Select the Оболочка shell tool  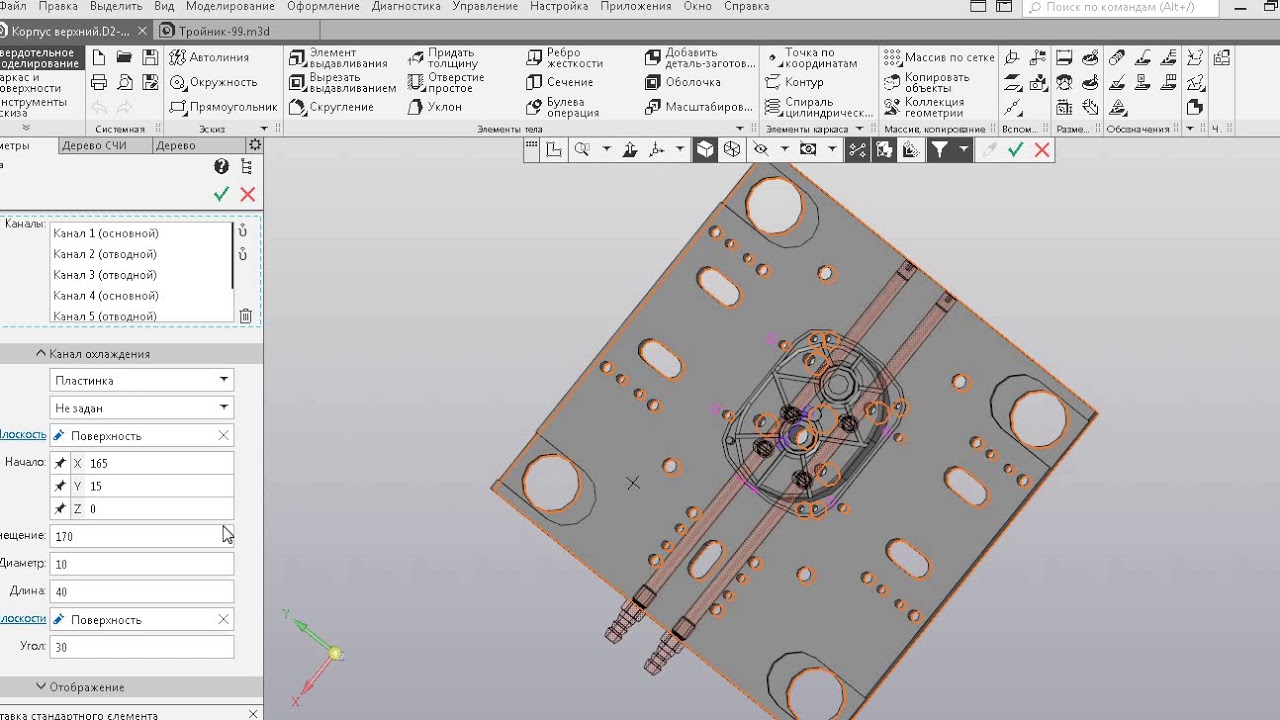click(x=683, y=82)
